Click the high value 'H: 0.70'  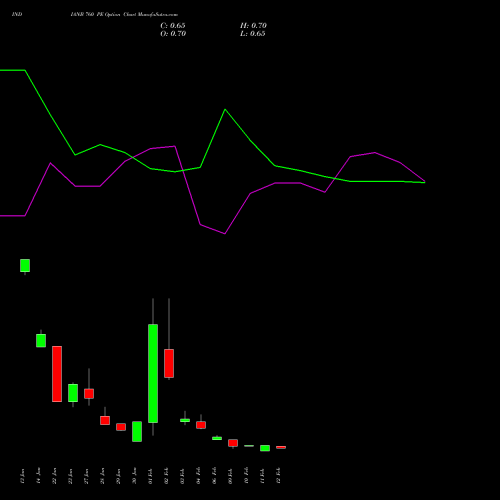tap(253, 26)
